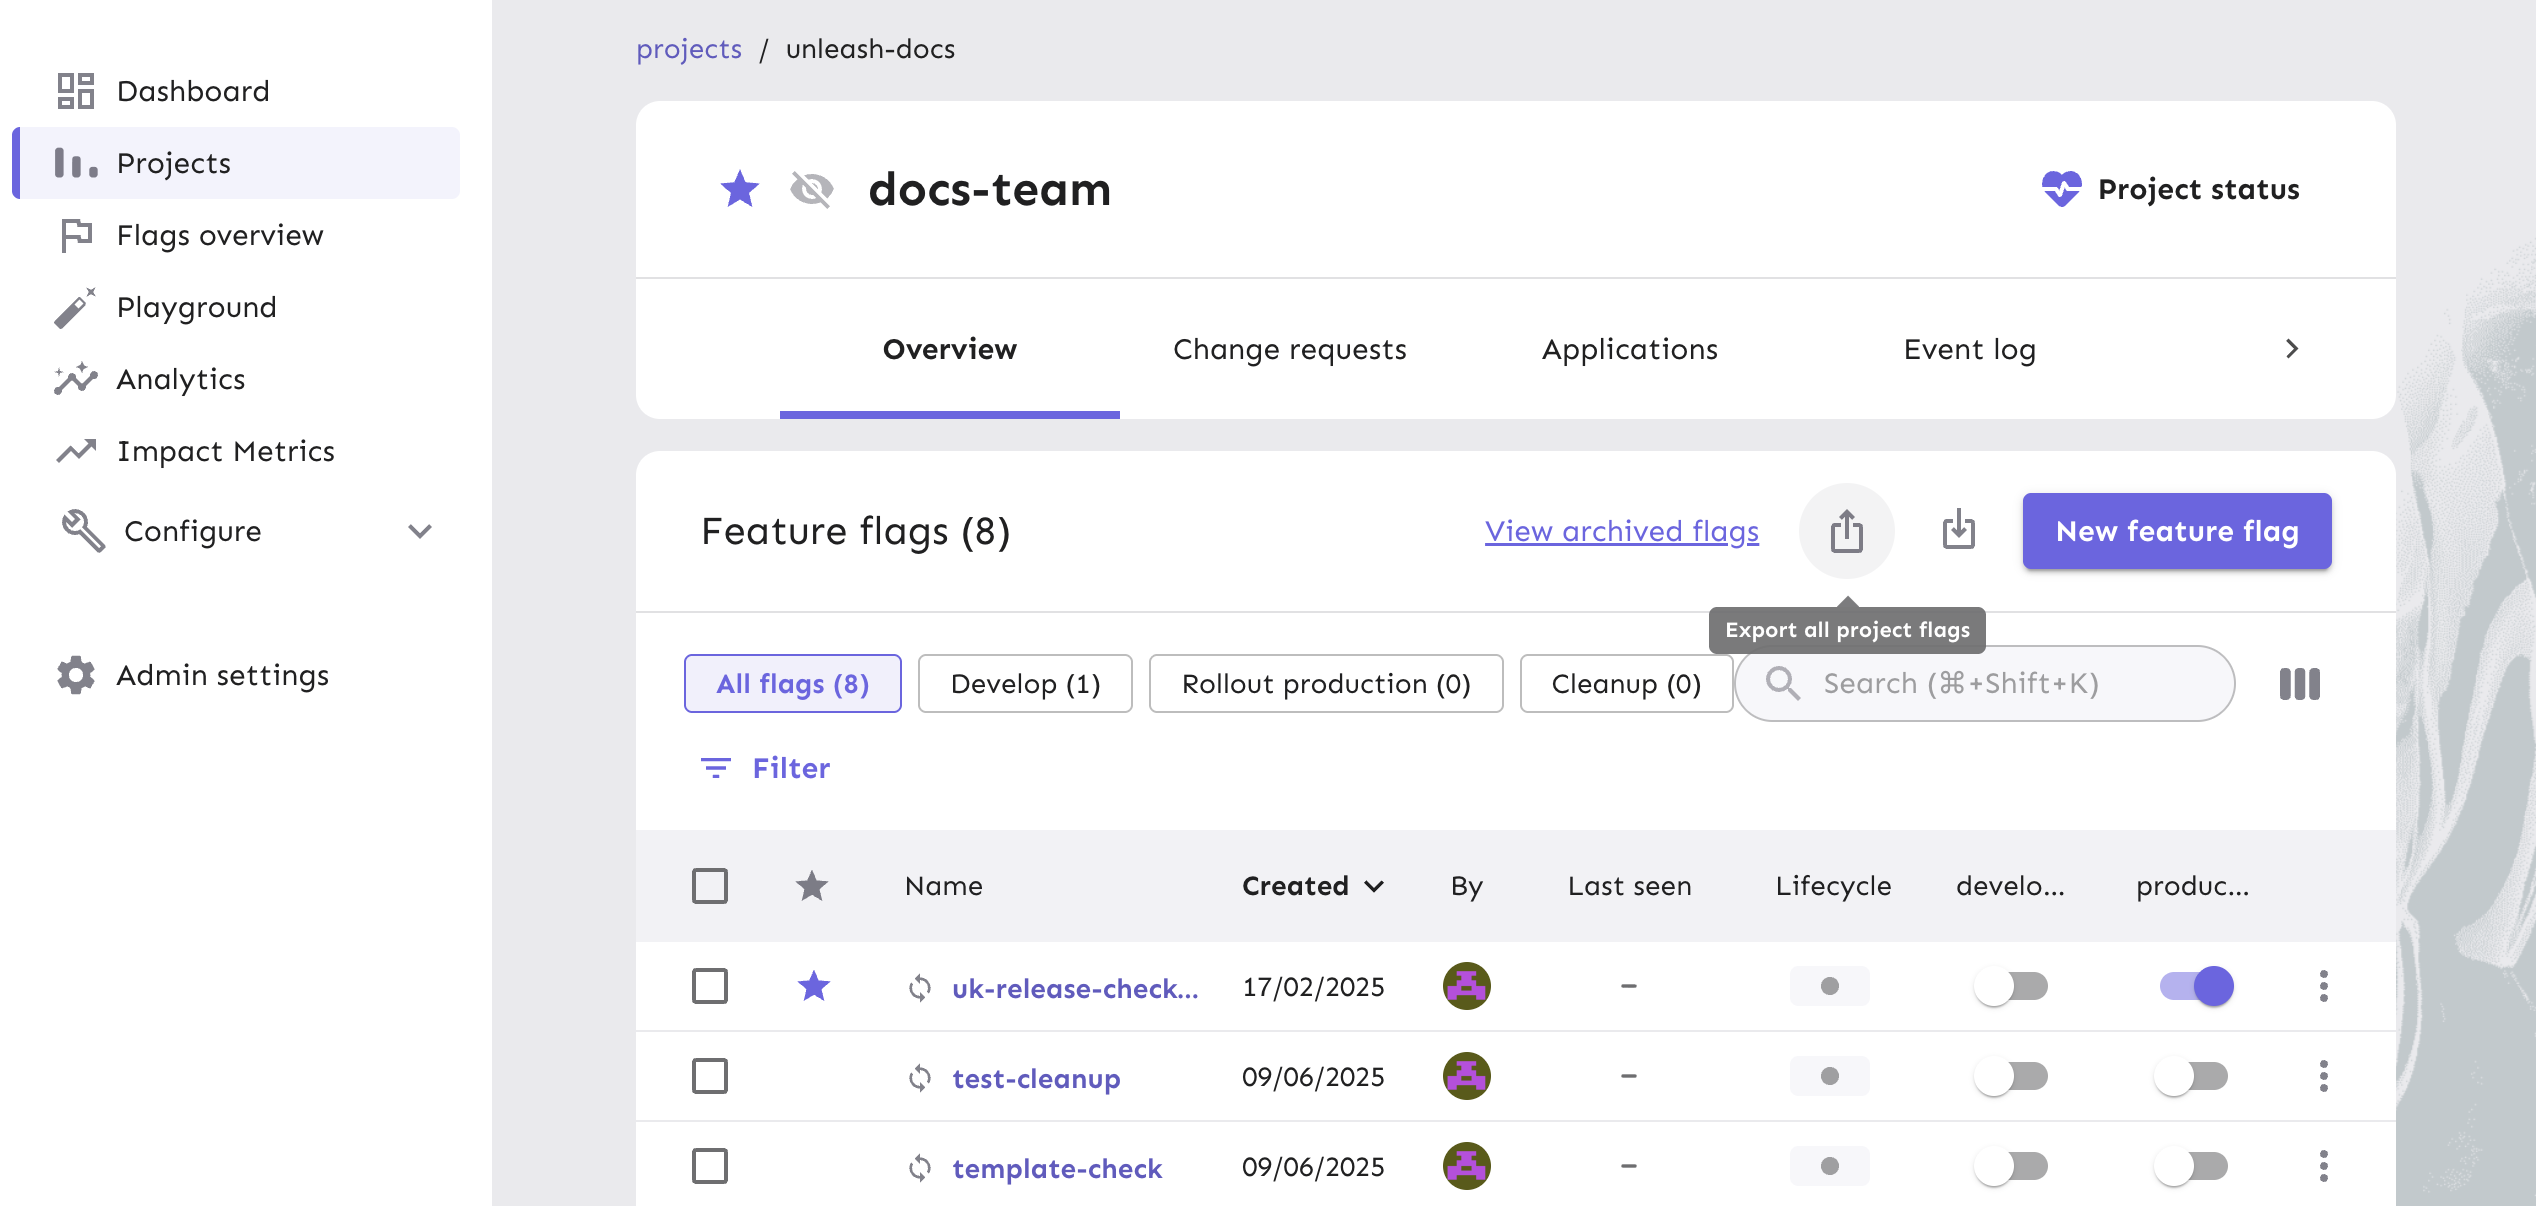Open the Dashboard from the sidebar
The width and height of the screenshot is (2536, 1206).
point(192,90)
